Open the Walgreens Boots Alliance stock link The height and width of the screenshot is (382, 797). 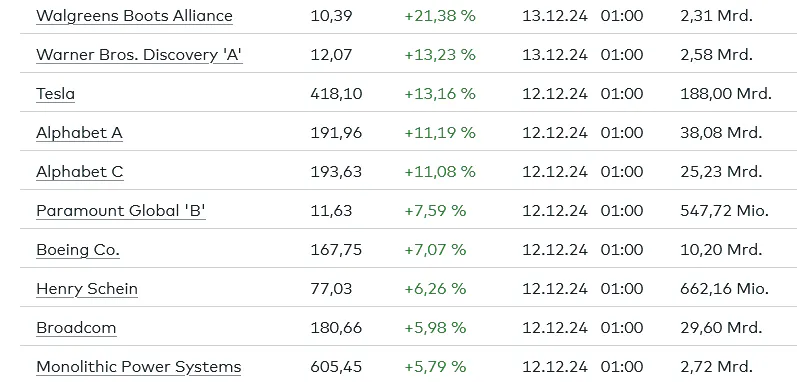tap(134, 16)
